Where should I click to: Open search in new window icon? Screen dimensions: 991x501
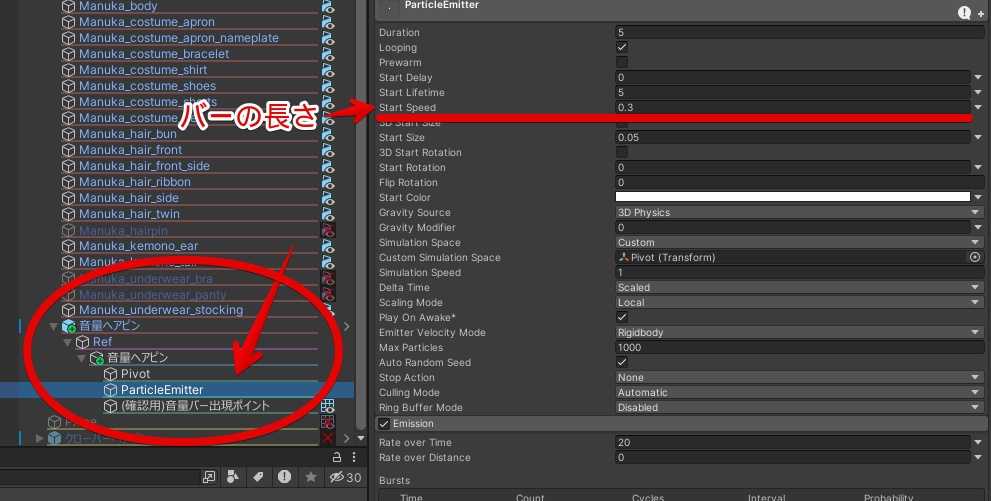click(x=209, y=478)
